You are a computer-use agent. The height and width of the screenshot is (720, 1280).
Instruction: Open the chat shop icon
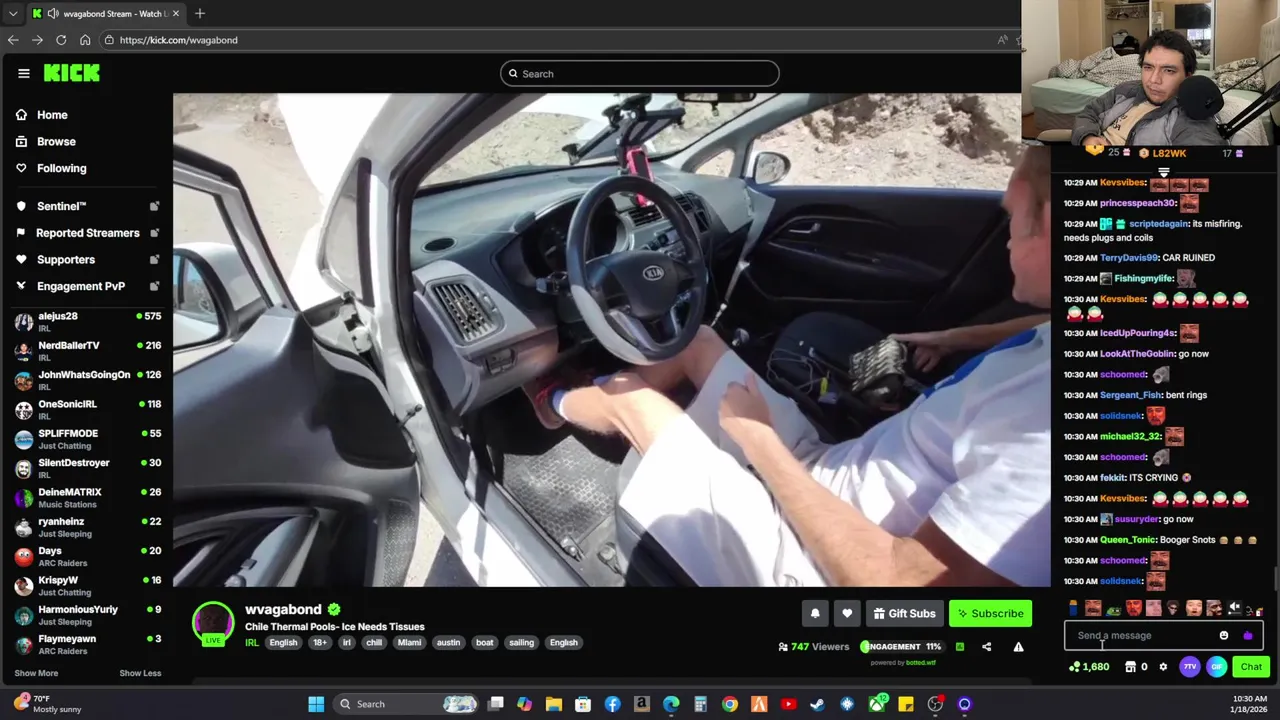point(1130,667)
